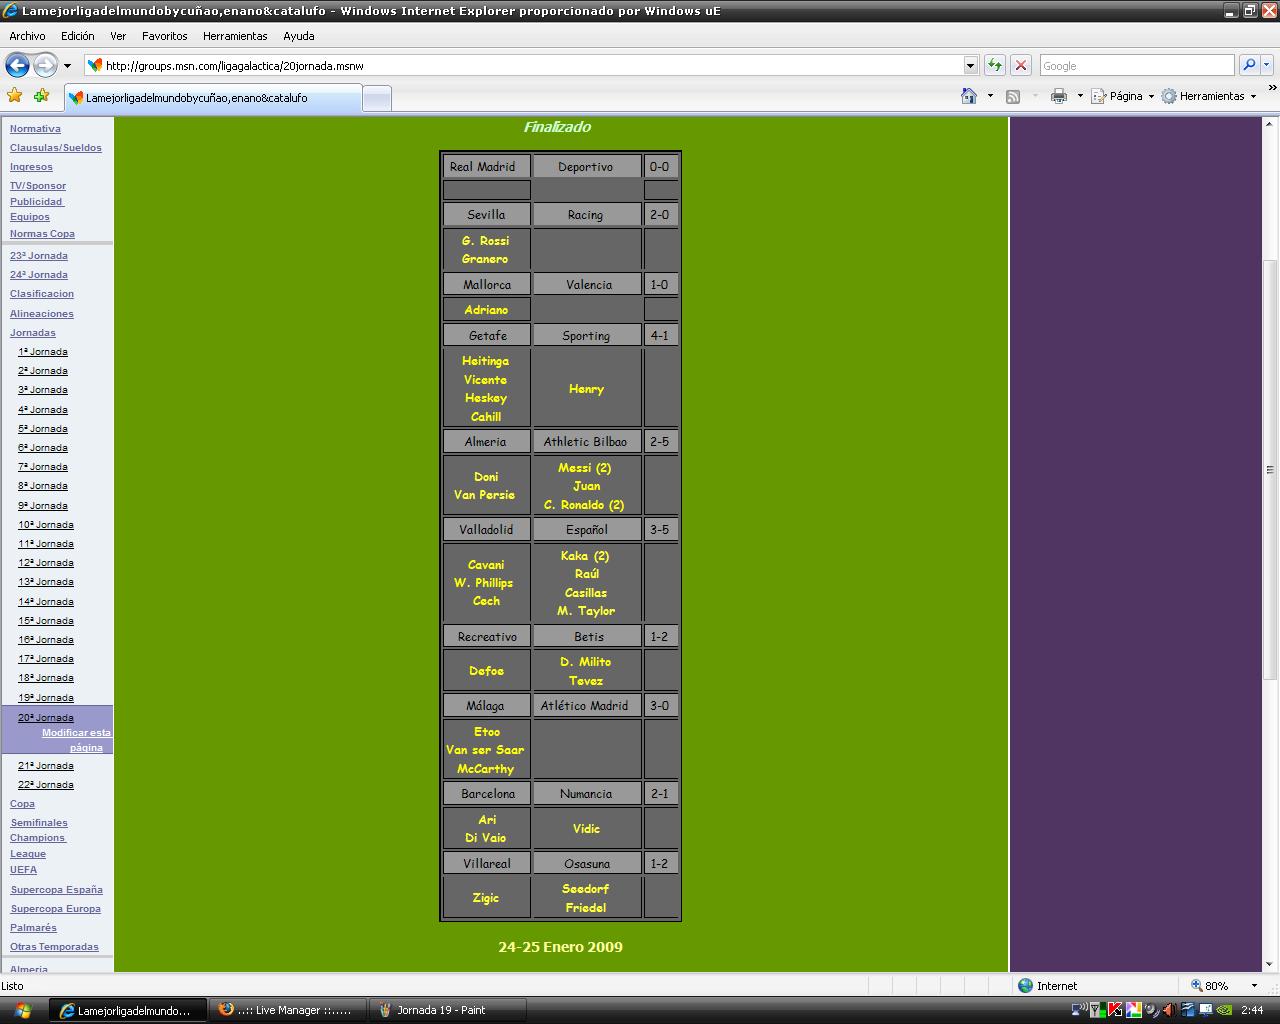
Task: Open the Ver menu
Action: [x=118, y=36]
